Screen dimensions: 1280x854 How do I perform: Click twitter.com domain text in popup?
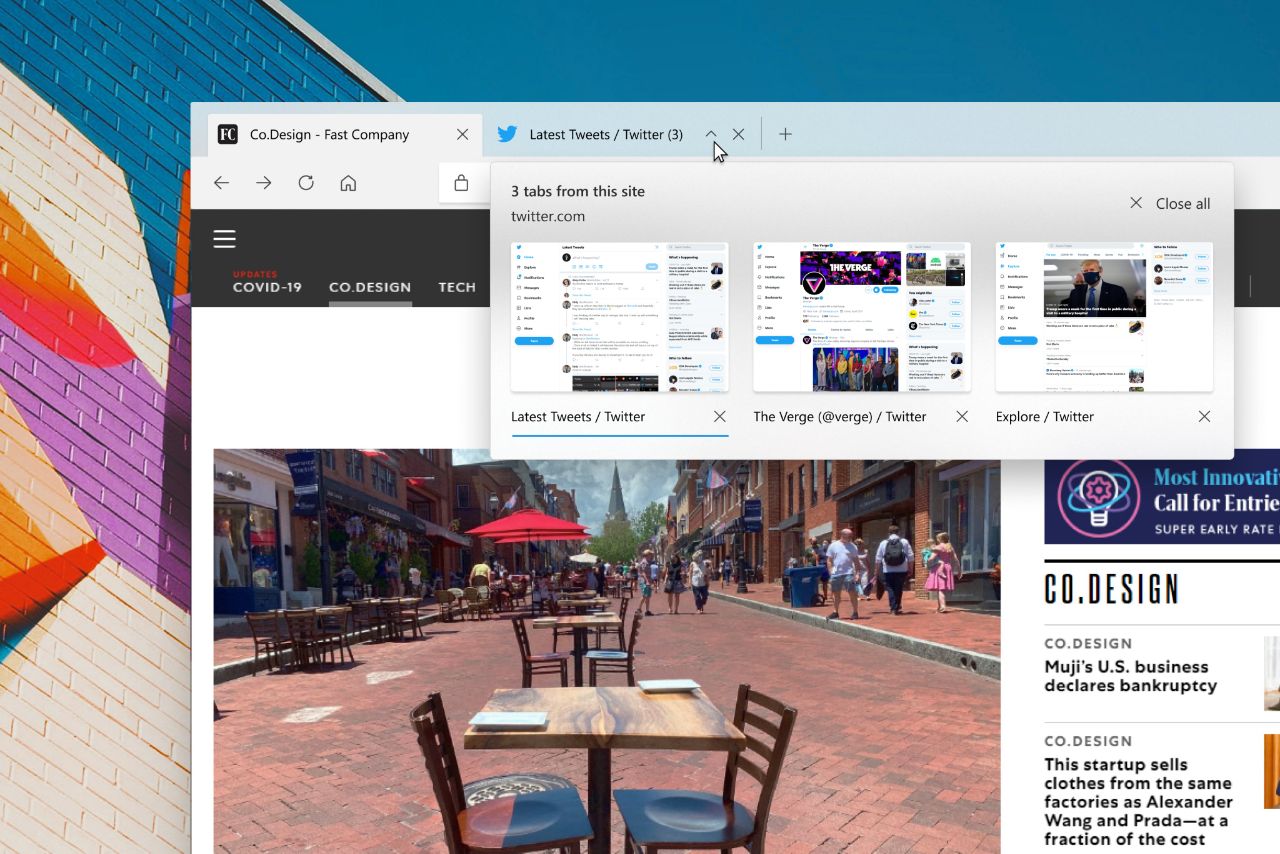point(548,216)
